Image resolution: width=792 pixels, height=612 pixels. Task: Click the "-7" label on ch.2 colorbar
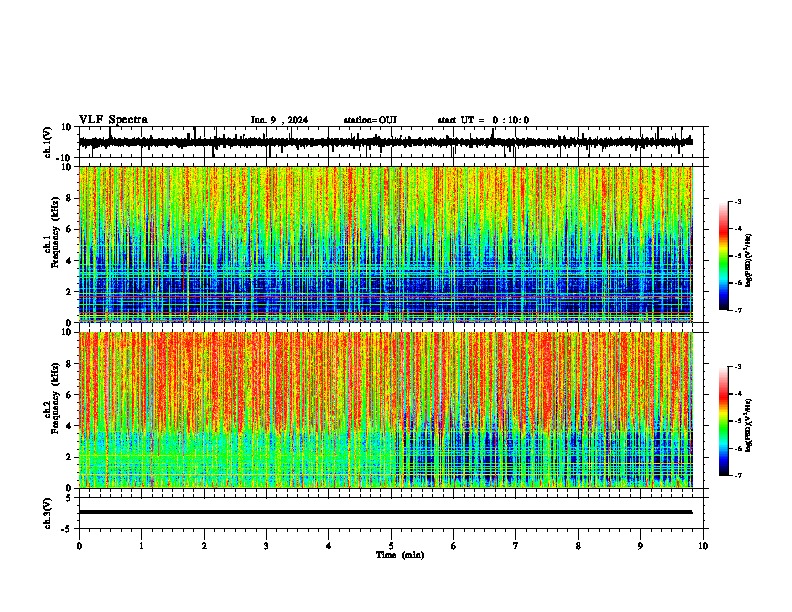[738, 475]
